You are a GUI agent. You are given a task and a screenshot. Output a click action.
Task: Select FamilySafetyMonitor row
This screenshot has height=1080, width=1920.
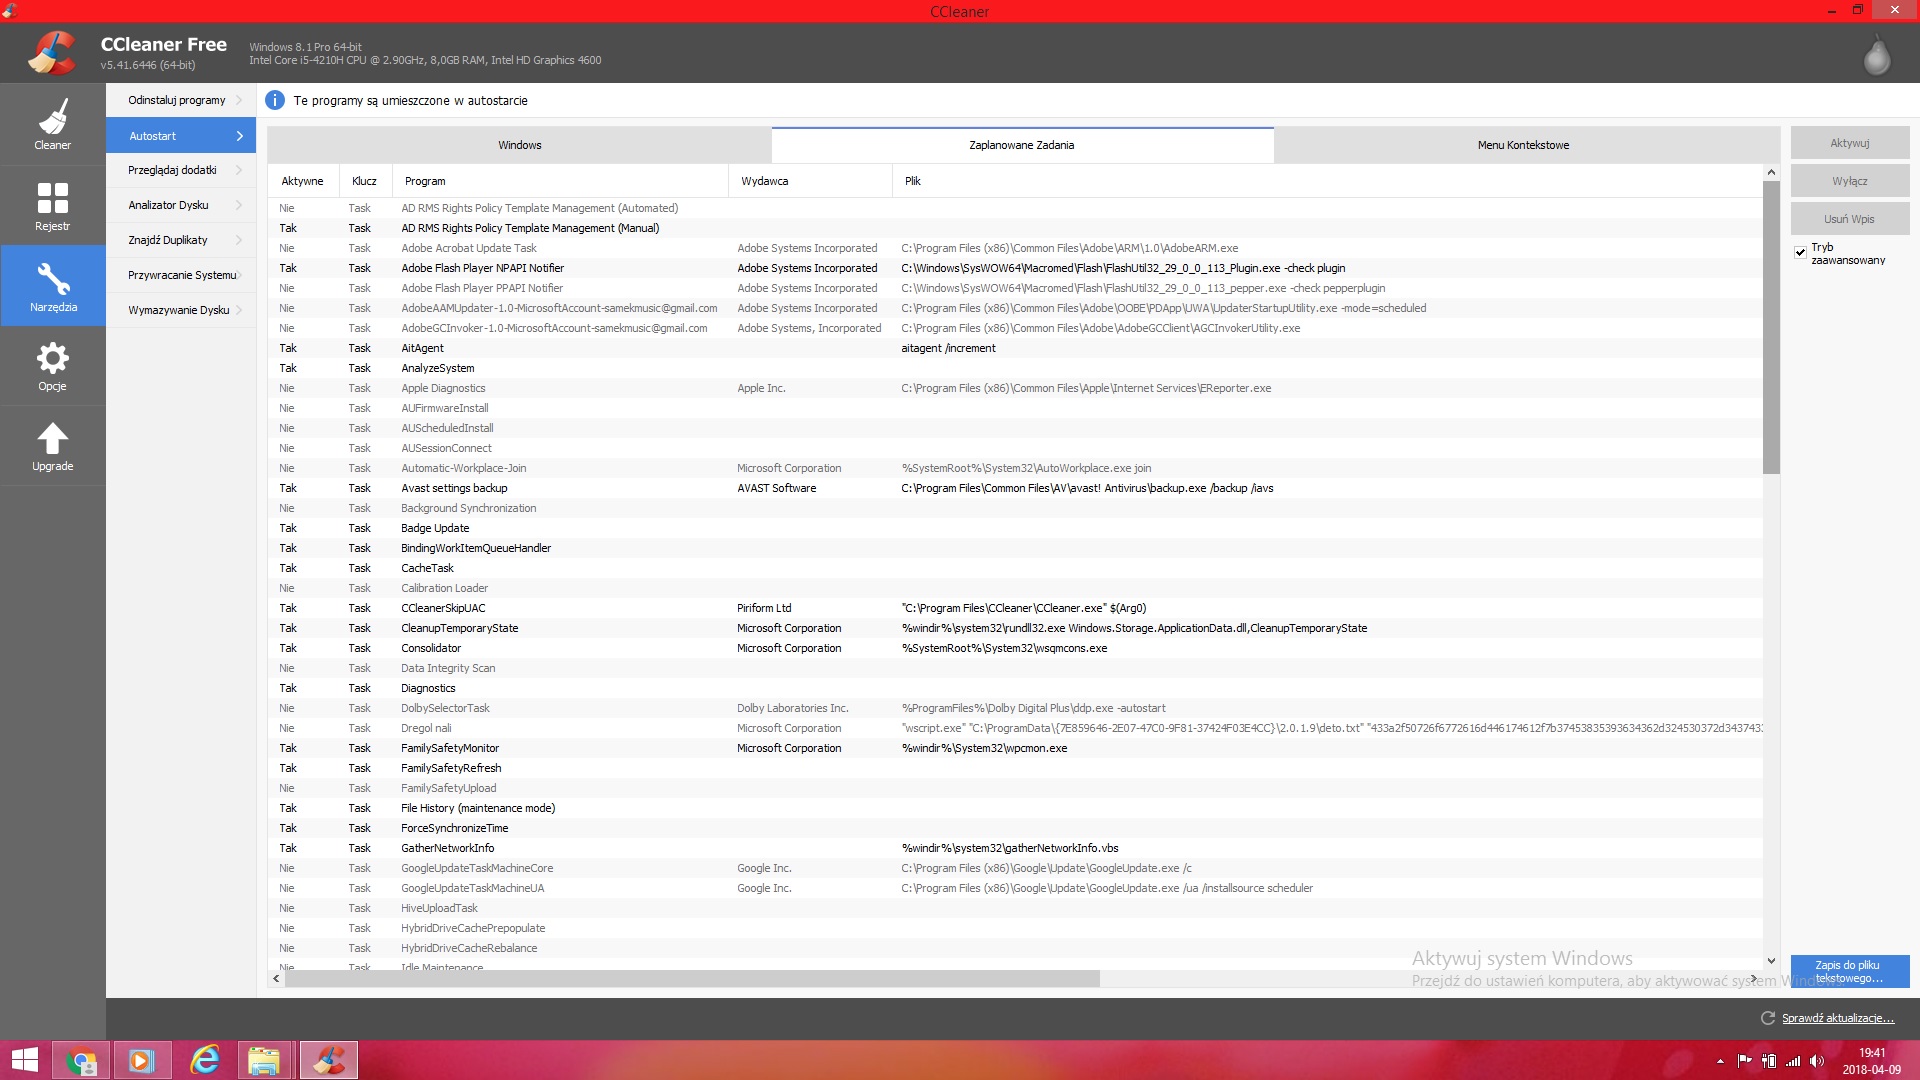(1015, 748)
